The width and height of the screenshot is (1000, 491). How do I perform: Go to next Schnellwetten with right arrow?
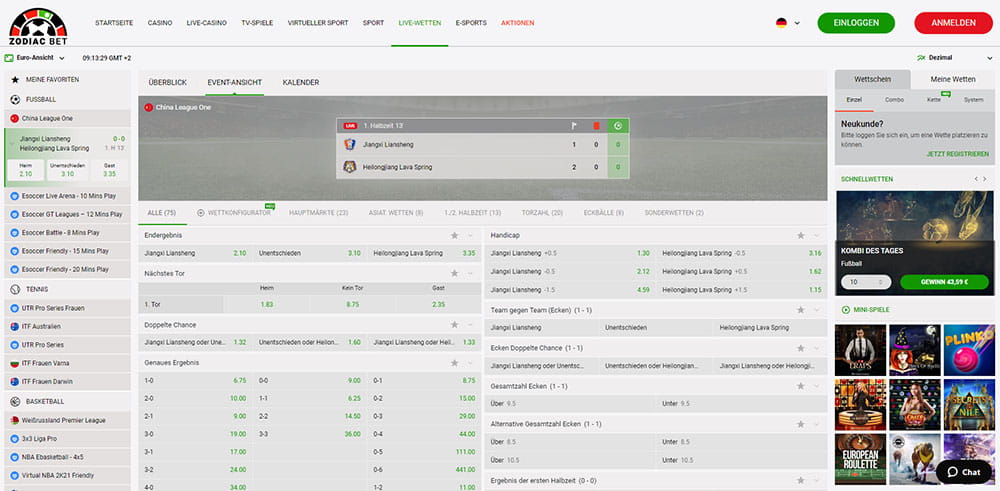985,179
